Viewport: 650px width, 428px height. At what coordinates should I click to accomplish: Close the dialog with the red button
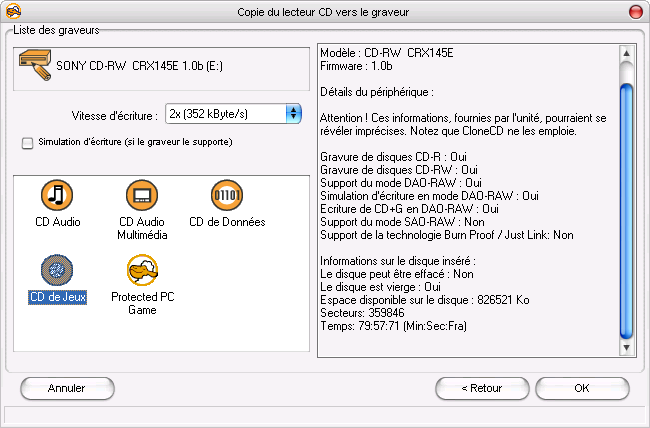click(x=635, y=12)
